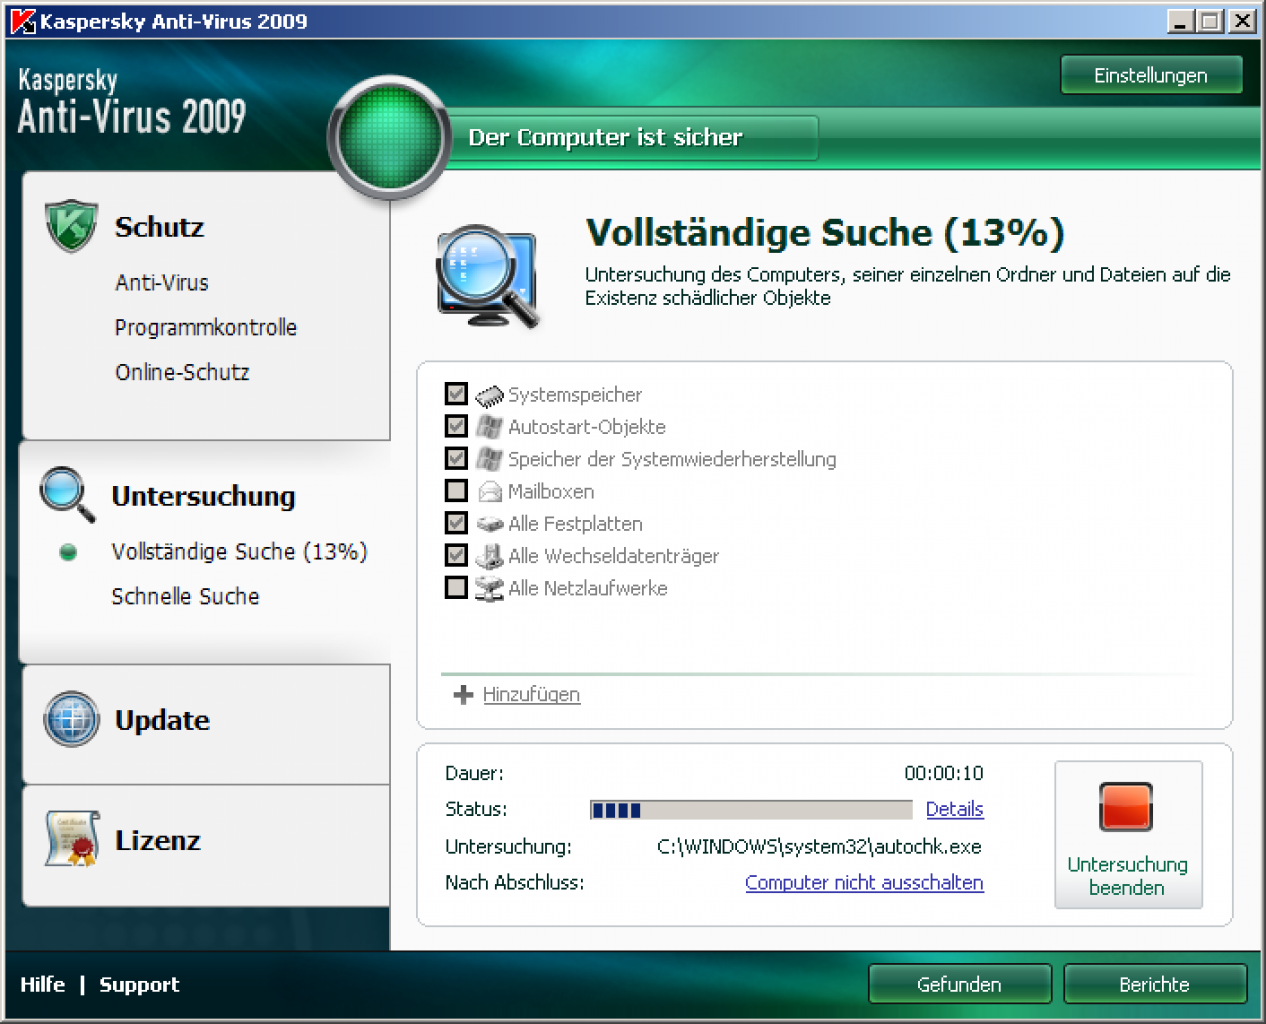Uncheck Speicher der Systemwiederherstellung checkbox
1266x1024 pixels.
click(456, 458)
